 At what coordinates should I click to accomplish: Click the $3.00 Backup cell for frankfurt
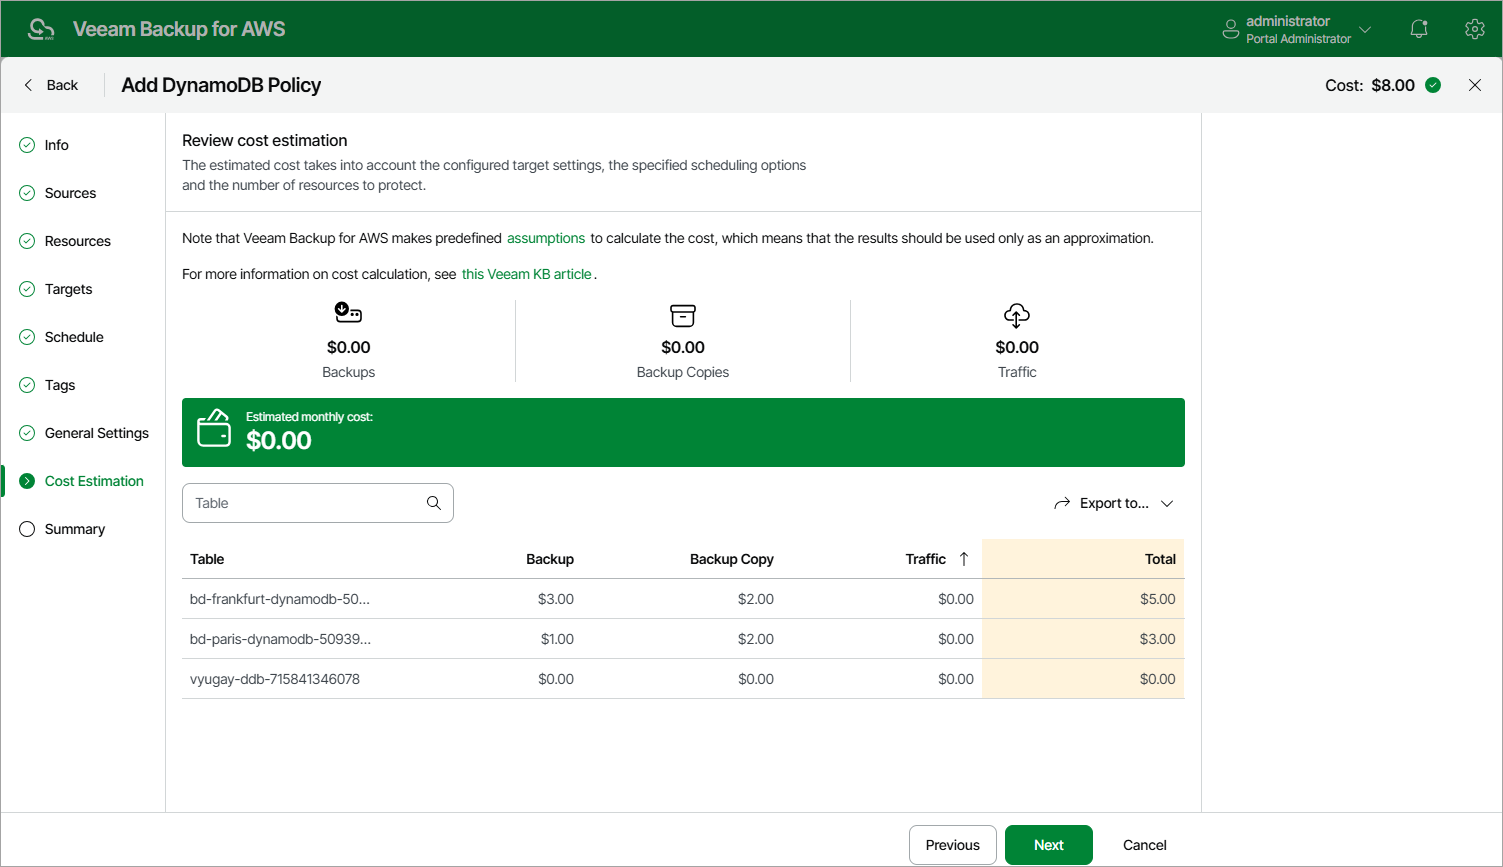[556, 599]
